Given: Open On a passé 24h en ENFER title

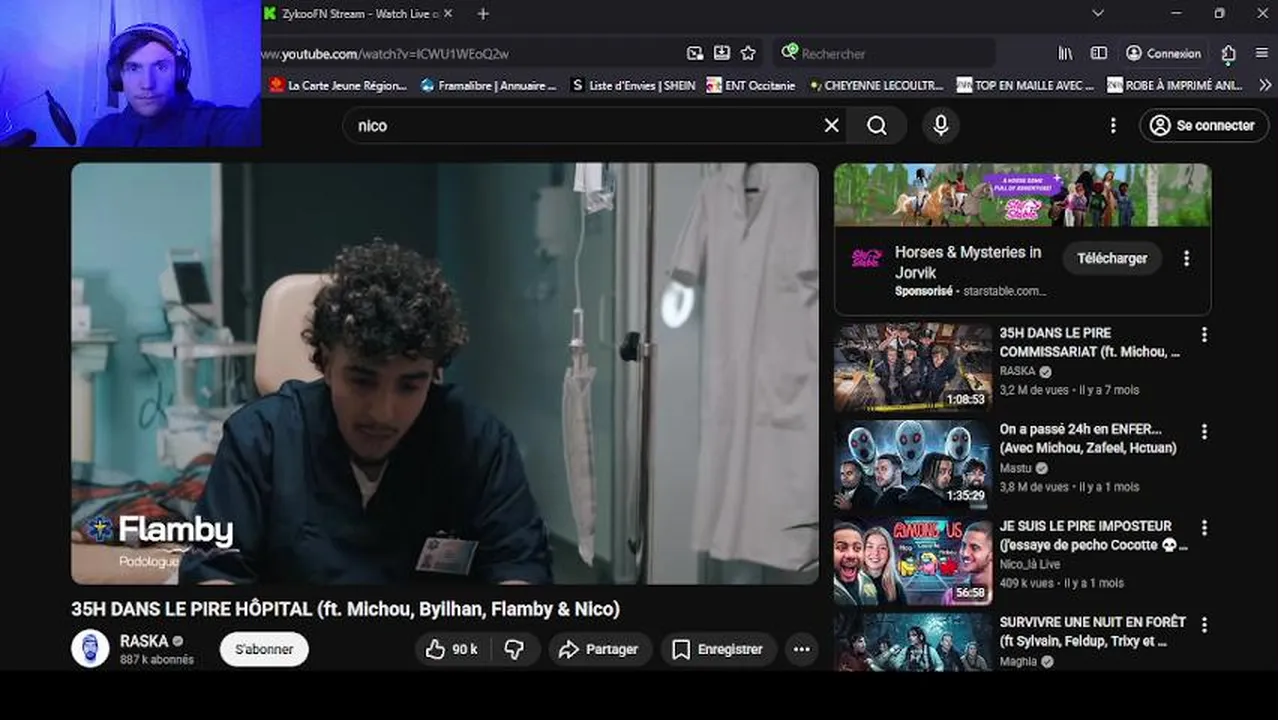Looking at the screenshot, I should pos(1088,438).
